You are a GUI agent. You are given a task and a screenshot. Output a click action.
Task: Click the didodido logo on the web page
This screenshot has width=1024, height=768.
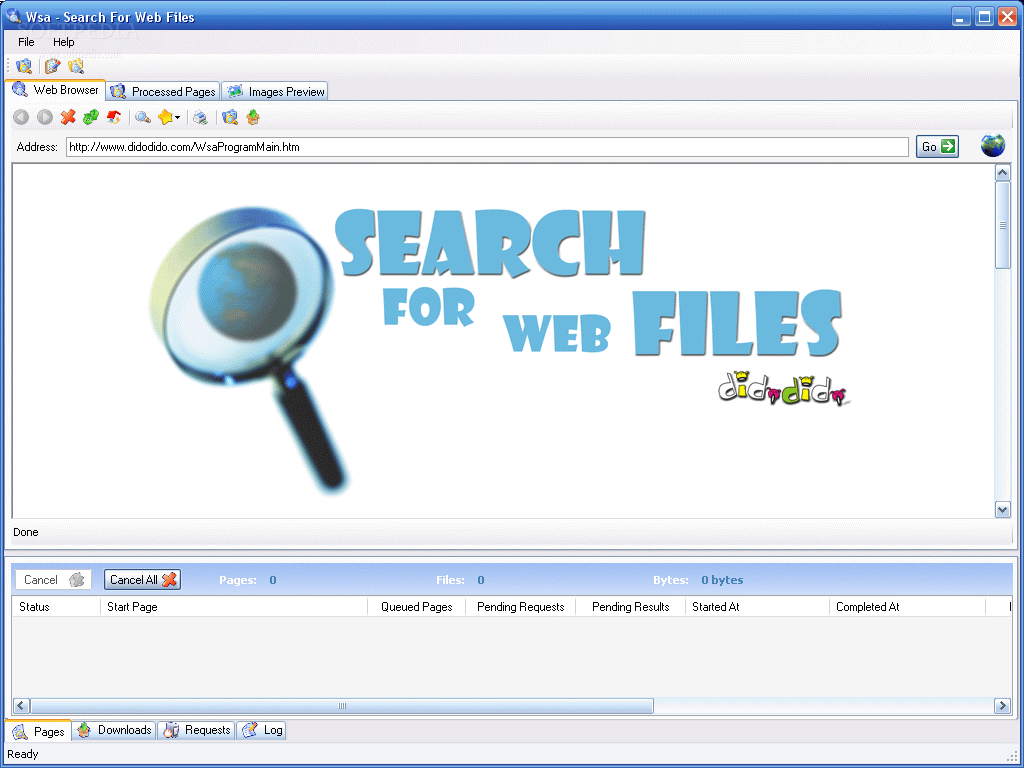[x=784, y=389]
